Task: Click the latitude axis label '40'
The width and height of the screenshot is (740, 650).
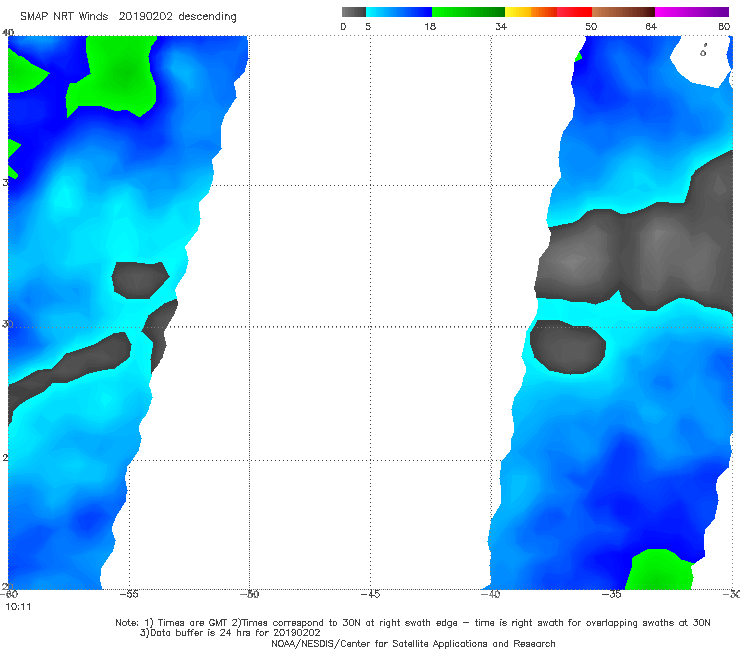Action: [x=8, y=32]
